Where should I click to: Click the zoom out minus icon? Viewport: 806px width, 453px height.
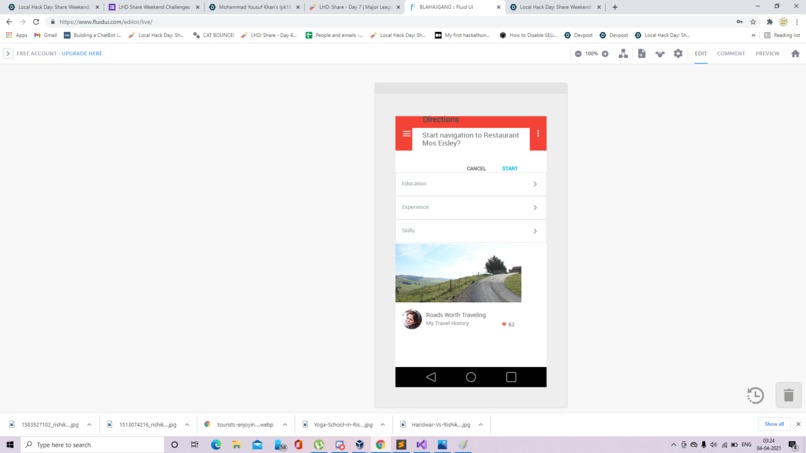click(578, 53)
